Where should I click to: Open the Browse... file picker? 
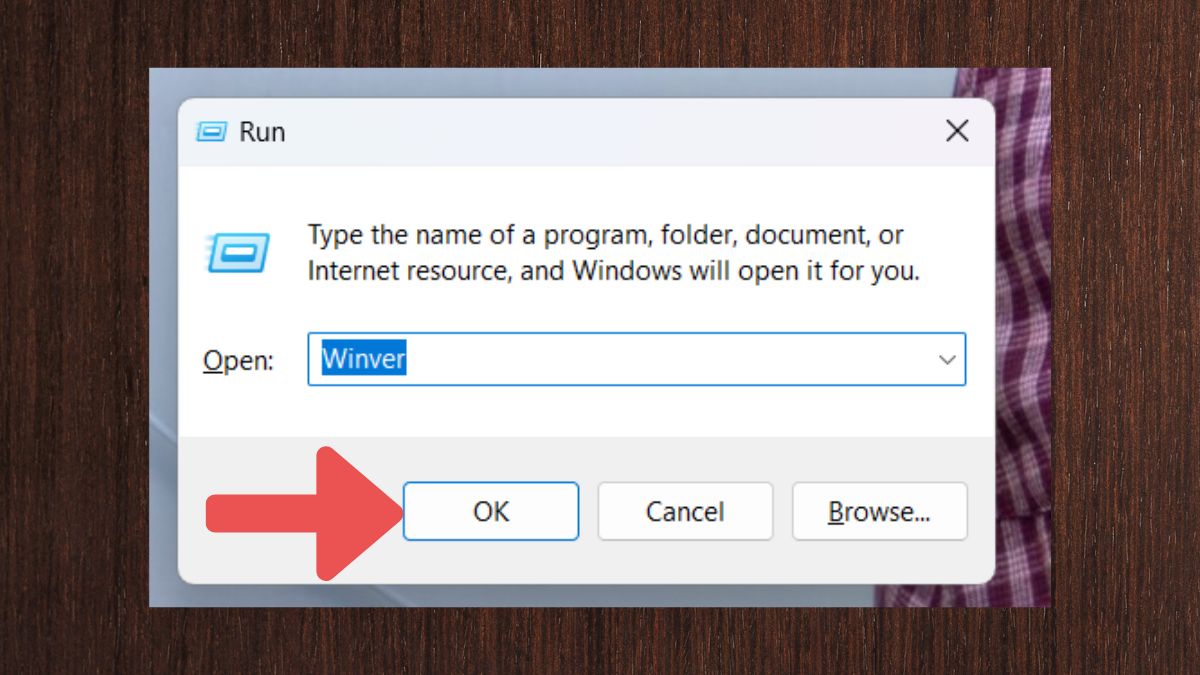tap(879, 512)
